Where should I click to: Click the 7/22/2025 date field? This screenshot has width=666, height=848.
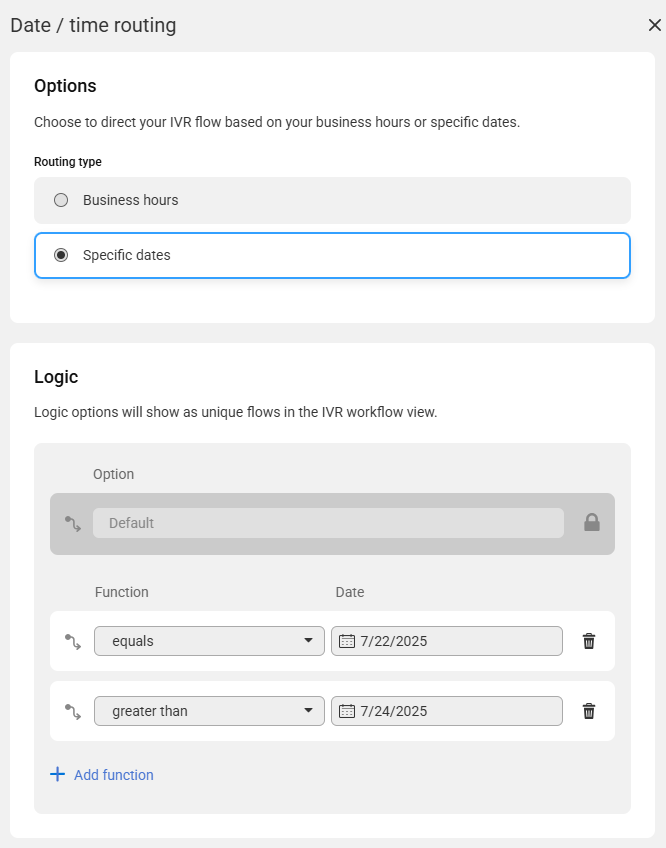click(447, 641)
